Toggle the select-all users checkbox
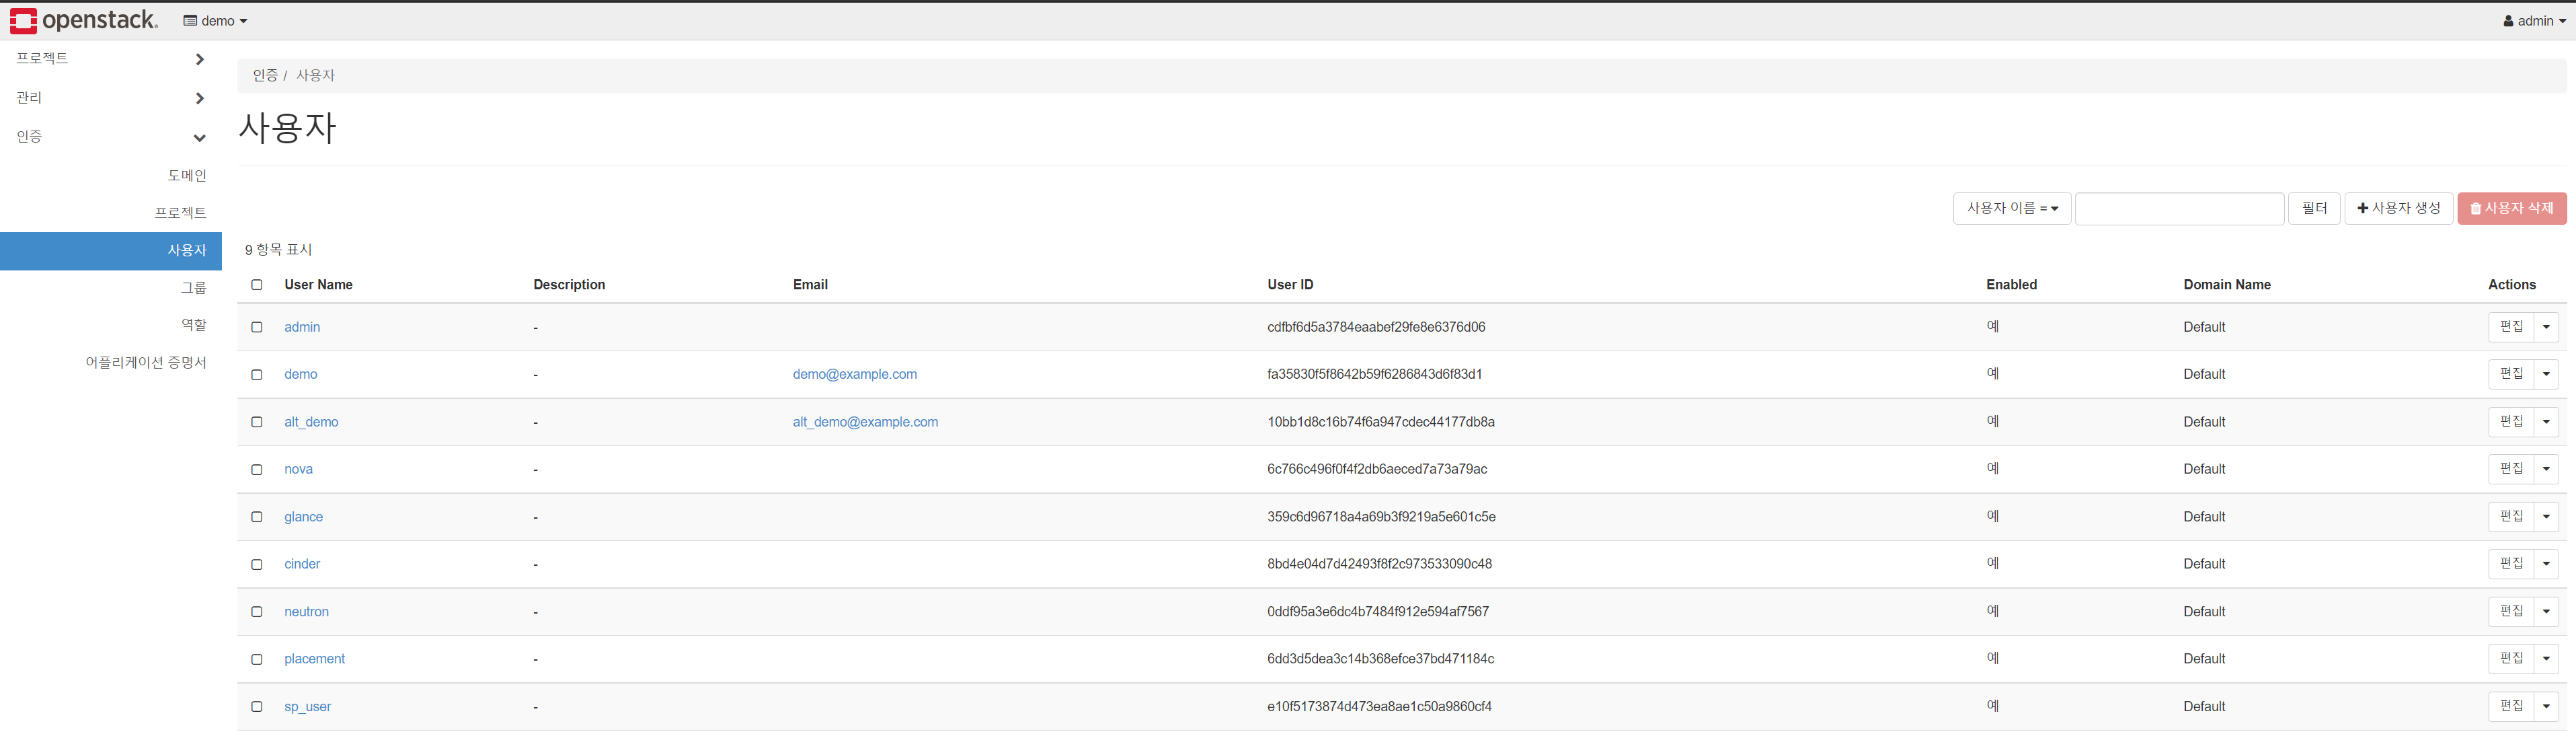 coord(257,285)
